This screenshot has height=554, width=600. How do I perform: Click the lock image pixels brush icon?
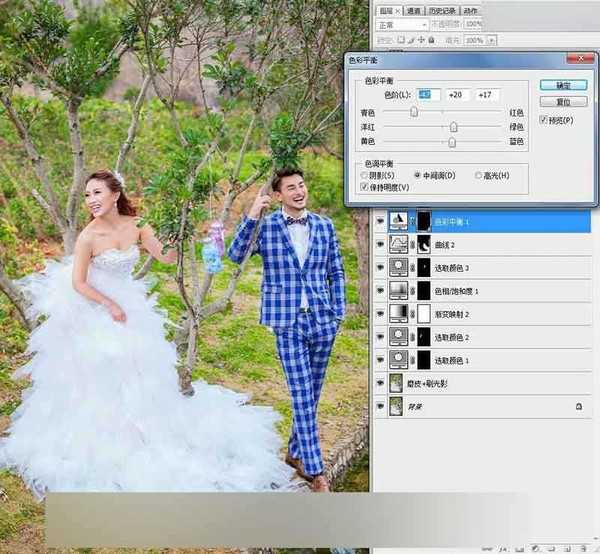point(411,40)
